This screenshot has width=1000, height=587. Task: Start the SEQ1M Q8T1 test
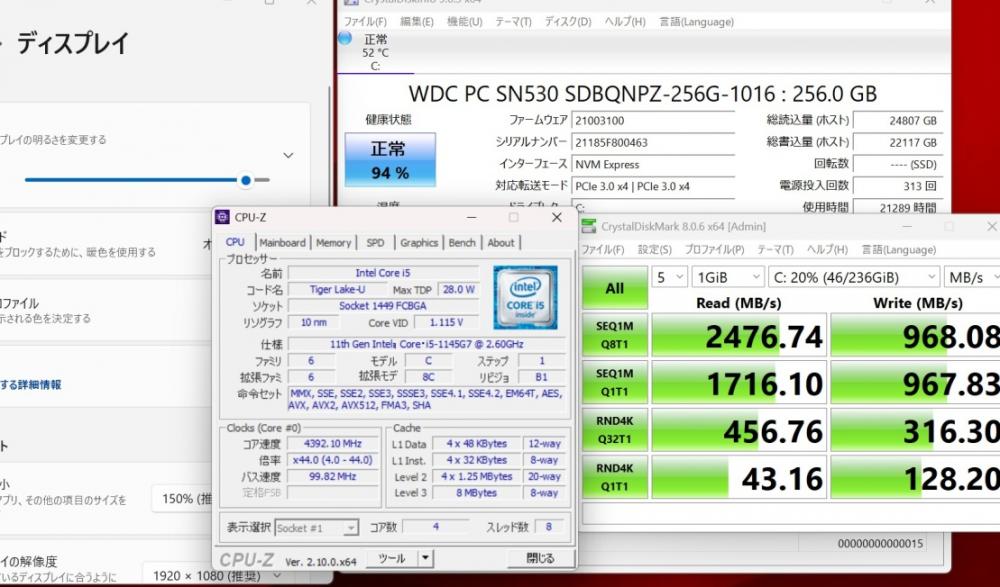615,335
